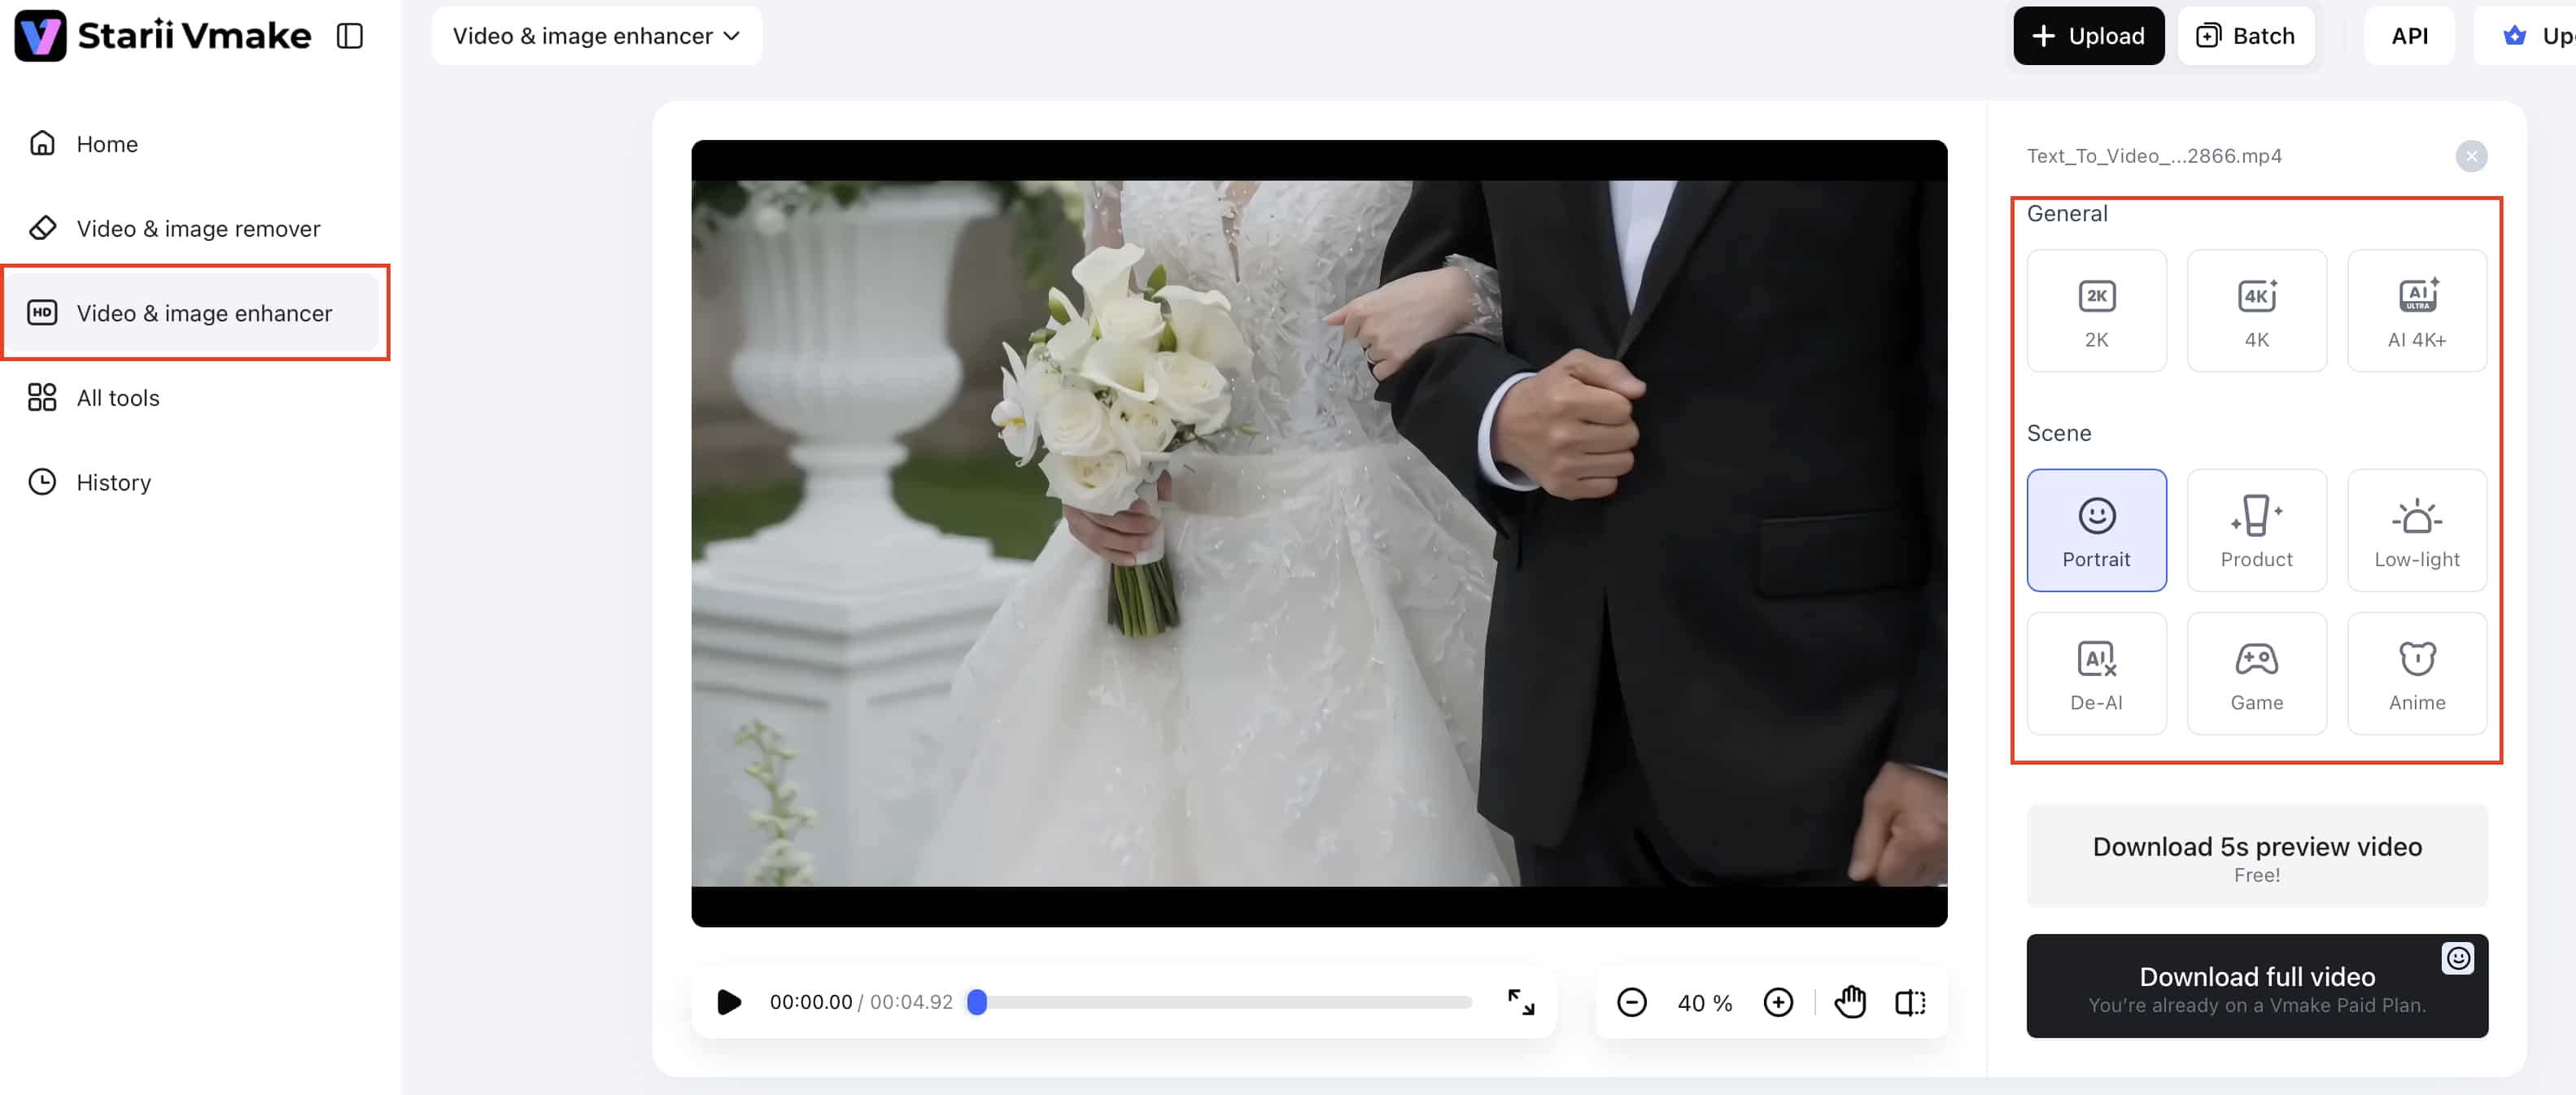
Task: Click the Upload button
Action: (2089, 36)
